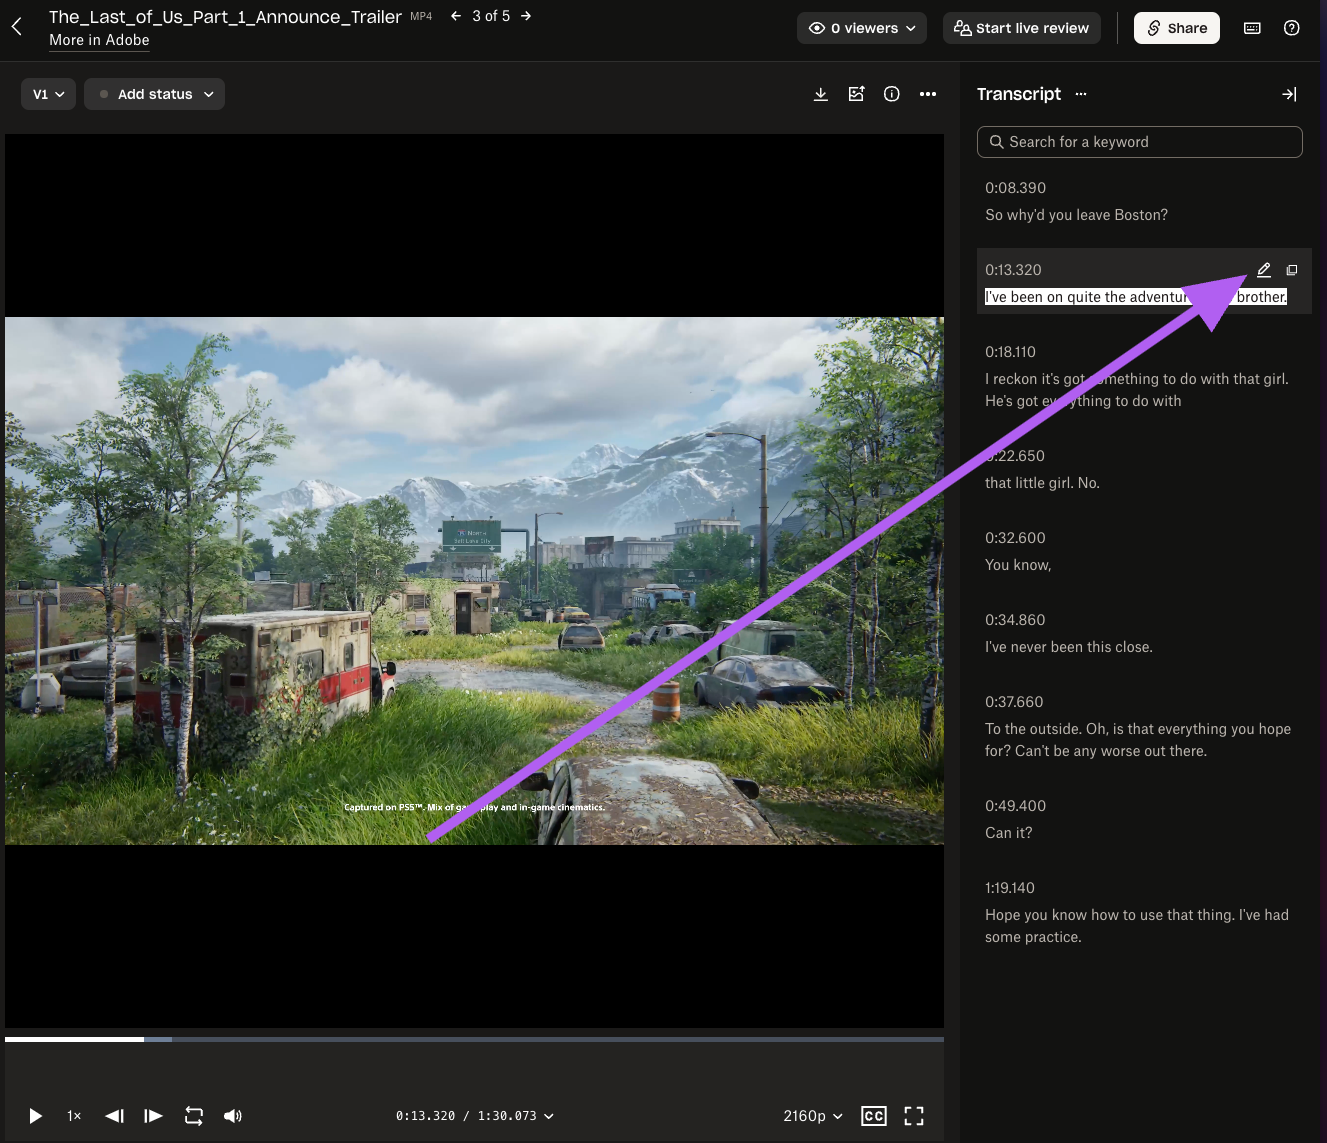Click the export frame image icon

click(856, 94)
